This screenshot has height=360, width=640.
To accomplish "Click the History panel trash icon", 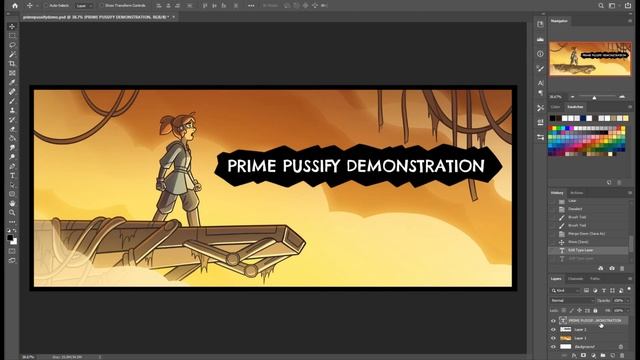I will [622, 268].
